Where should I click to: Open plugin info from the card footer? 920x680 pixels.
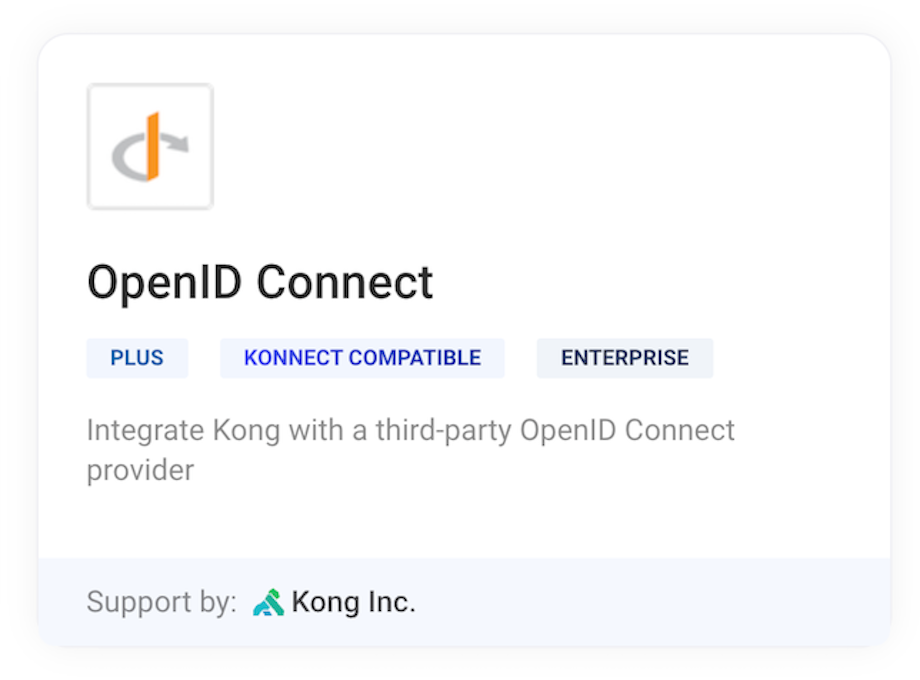click(x=460, y=601)
